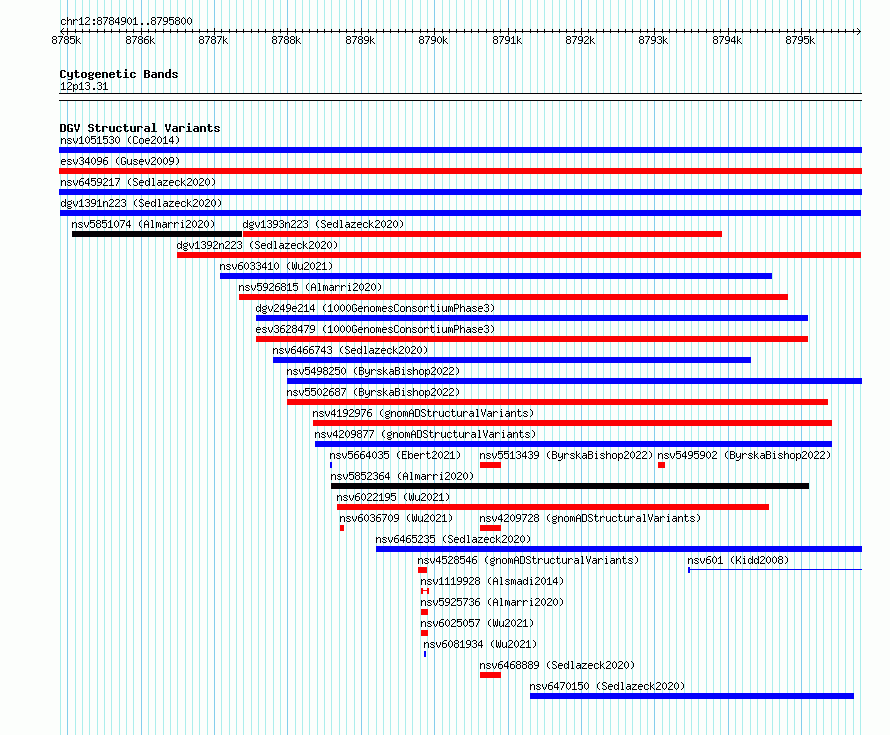This screenshot has width=890, height=735.
Task: Select the red nsv5513439 variant bar
Action: click(490, 465)
